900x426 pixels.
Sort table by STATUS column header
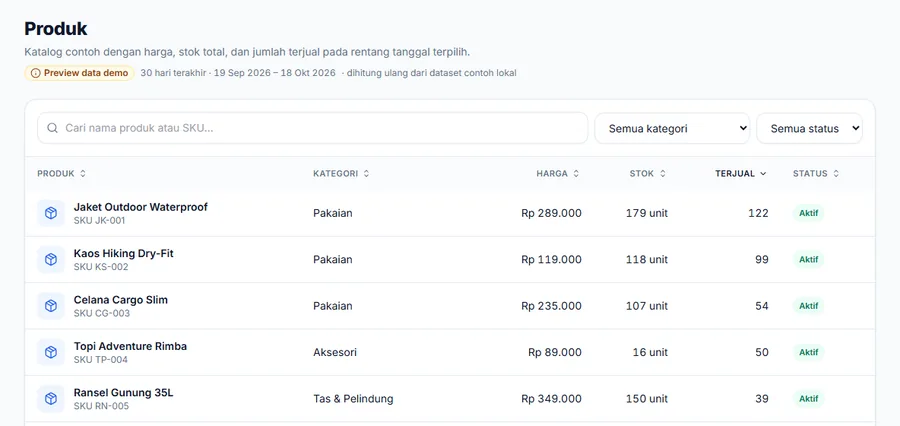tap(816, 173)
